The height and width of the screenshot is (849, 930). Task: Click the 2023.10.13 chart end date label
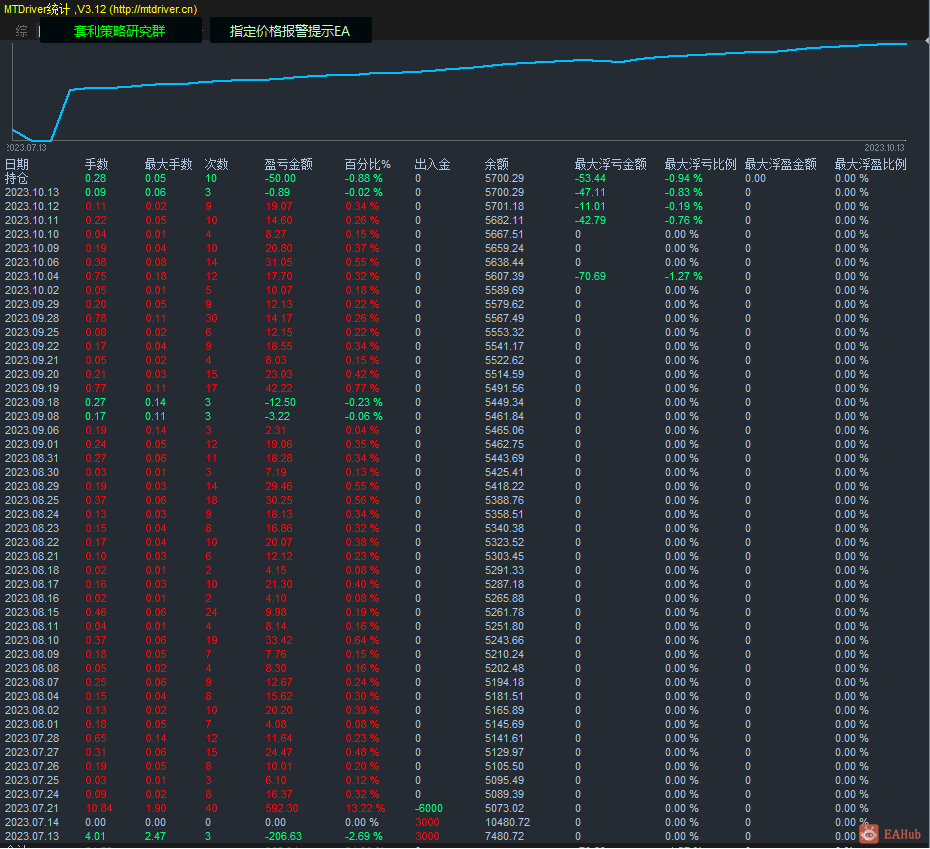pyautogui.click(x=884, y=148)
